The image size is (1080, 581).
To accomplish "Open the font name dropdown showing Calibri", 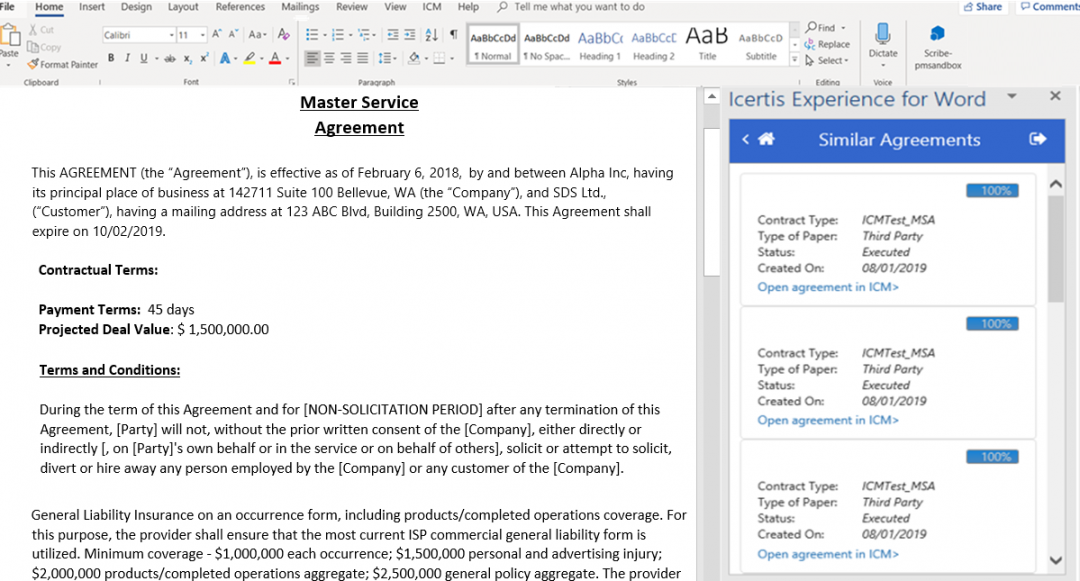I will (x=138, y=35).
